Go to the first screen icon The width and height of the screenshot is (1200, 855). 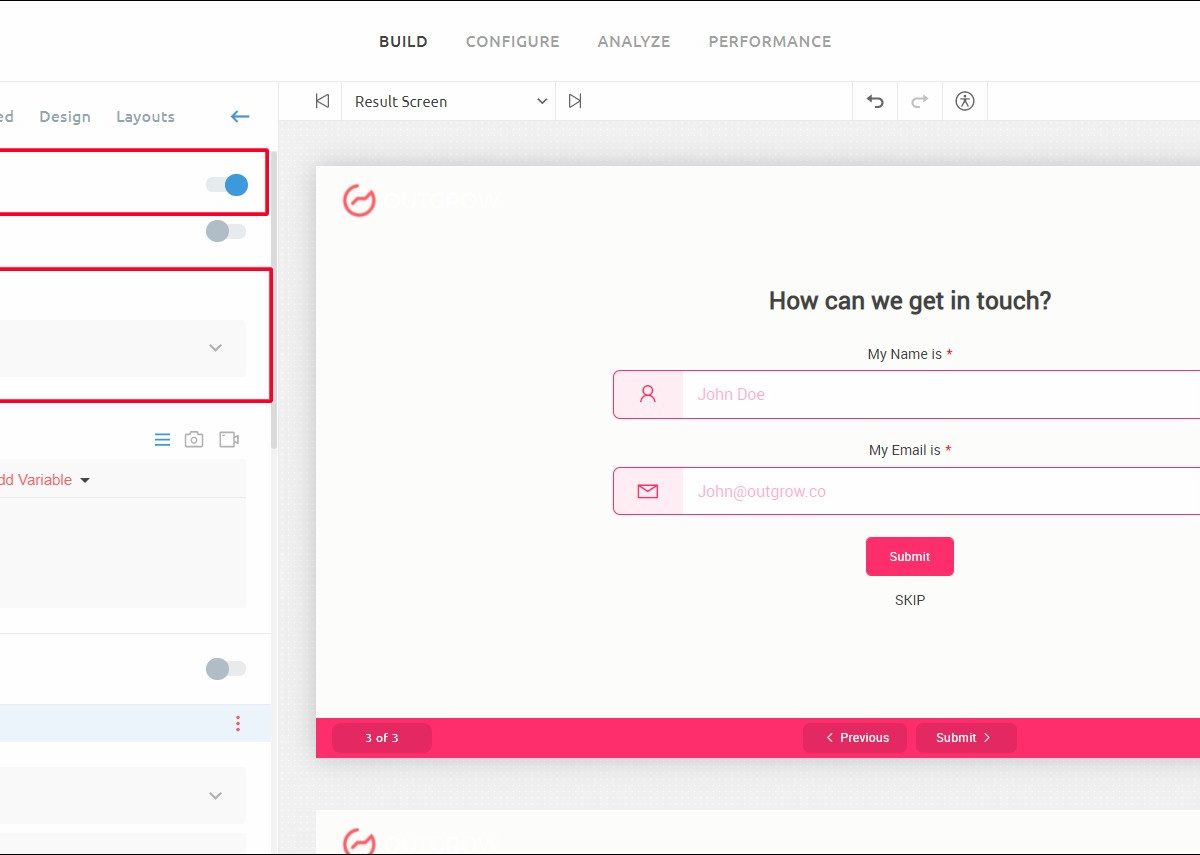pos(322,101)
